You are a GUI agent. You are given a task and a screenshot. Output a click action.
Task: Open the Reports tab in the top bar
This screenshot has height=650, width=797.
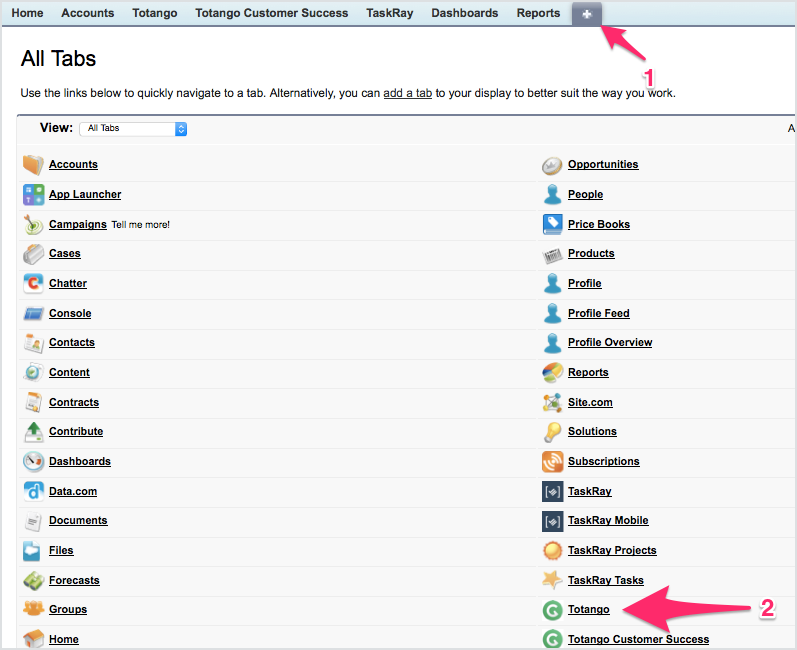tap(538, 13)
